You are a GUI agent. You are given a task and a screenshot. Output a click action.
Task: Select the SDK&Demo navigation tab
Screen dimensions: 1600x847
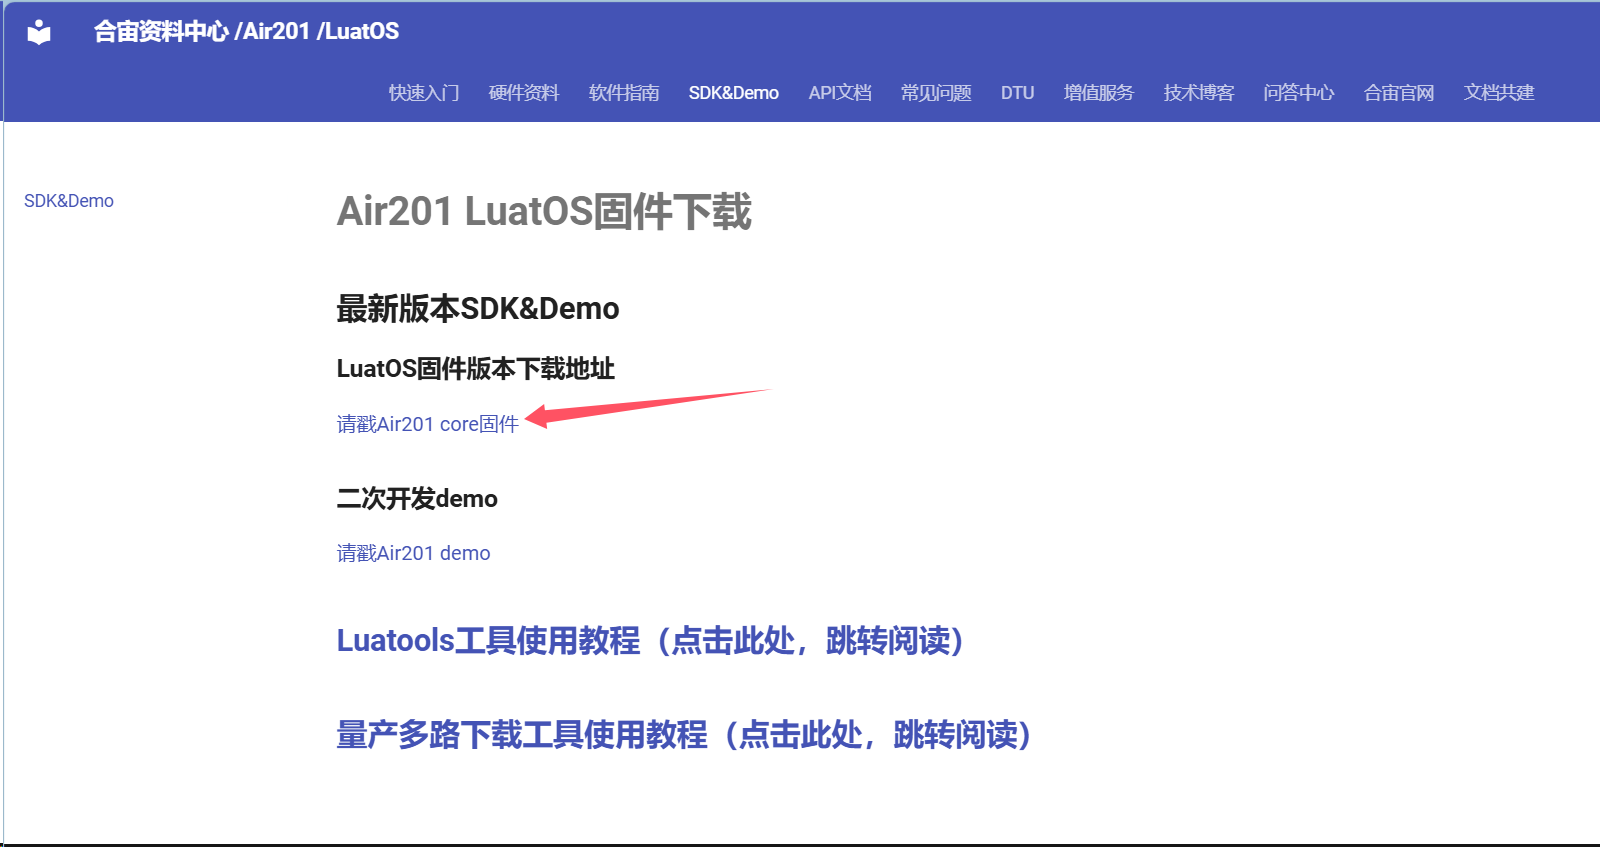tap(734, 93)
